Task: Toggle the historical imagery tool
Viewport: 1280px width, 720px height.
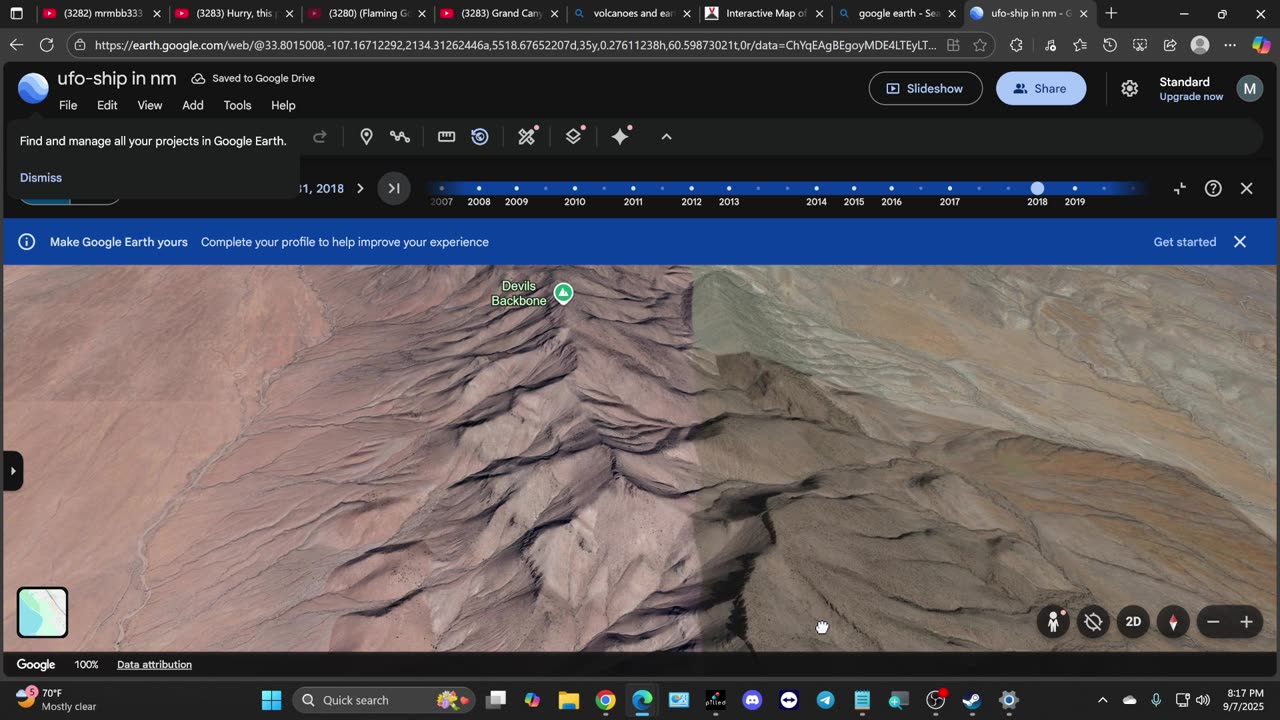Action: tap(480, 137)
